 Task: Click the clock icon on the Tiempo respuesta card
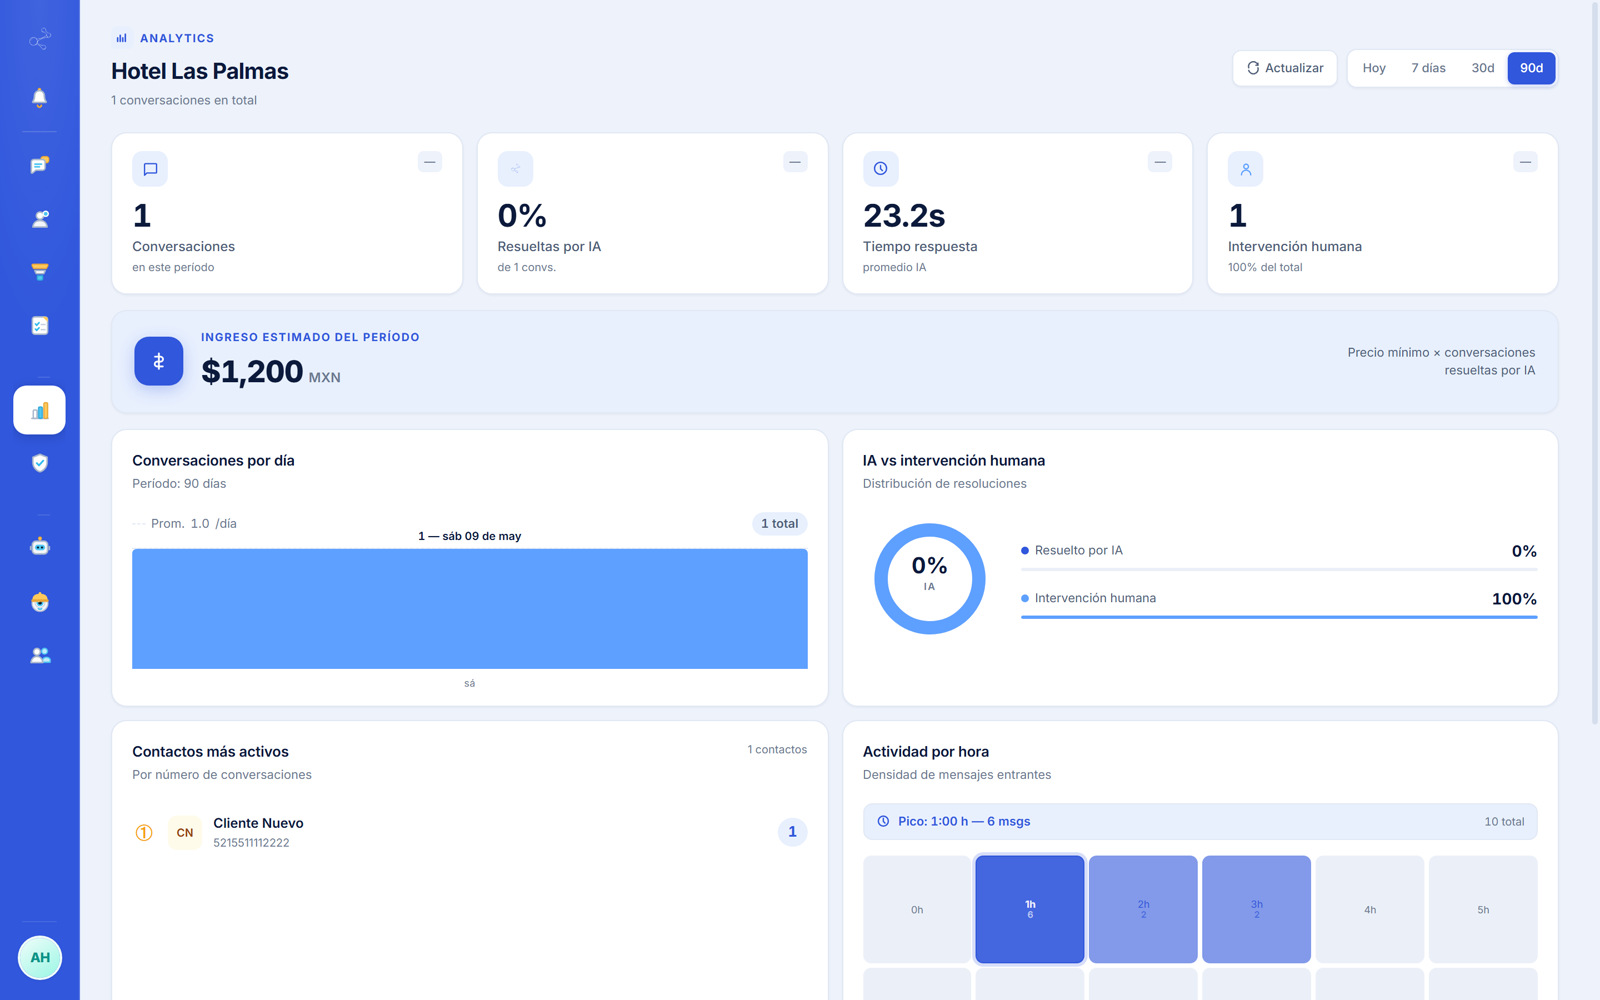880,169
